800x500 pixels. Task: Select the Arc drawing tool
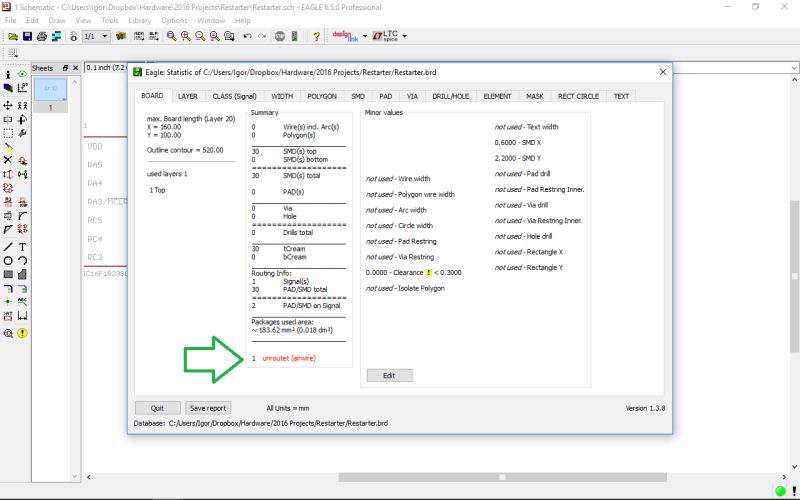tap(22, 261)
